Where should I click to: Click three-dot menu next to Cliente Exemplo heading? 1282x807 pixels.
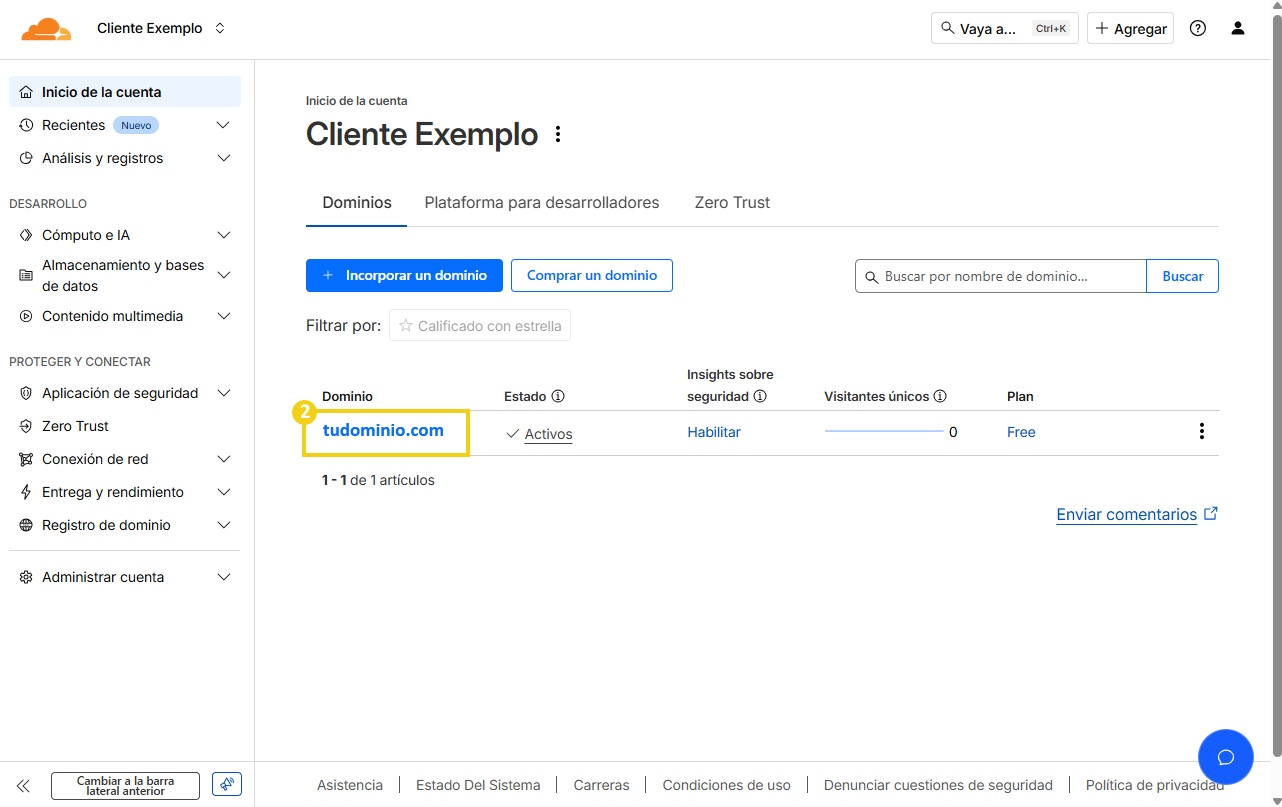coord(558,133)
